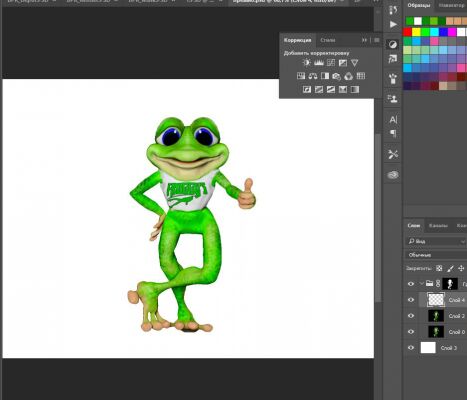467x400 pixels.
Task: Click the mask link icon on the group
Action: (438, 284)
